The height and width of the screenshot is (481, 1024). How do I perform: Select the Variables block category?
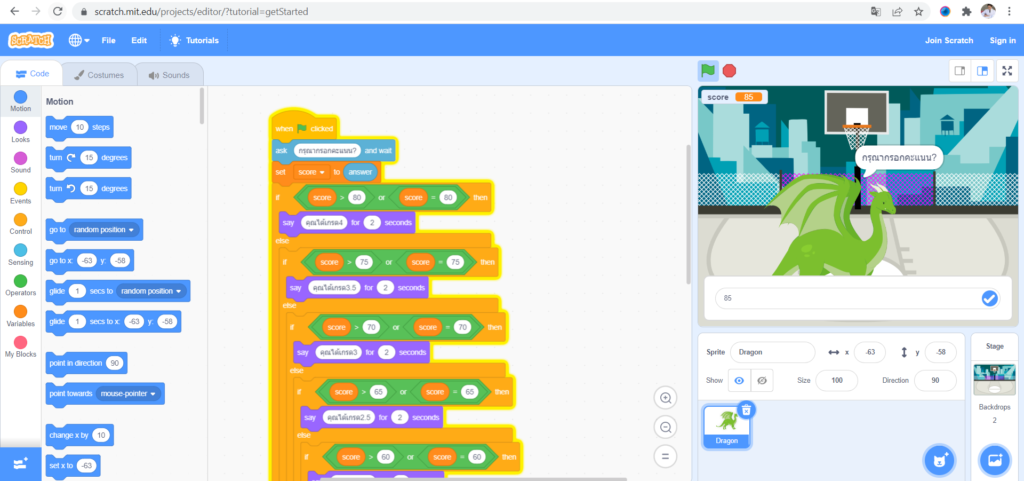point(20,317)
